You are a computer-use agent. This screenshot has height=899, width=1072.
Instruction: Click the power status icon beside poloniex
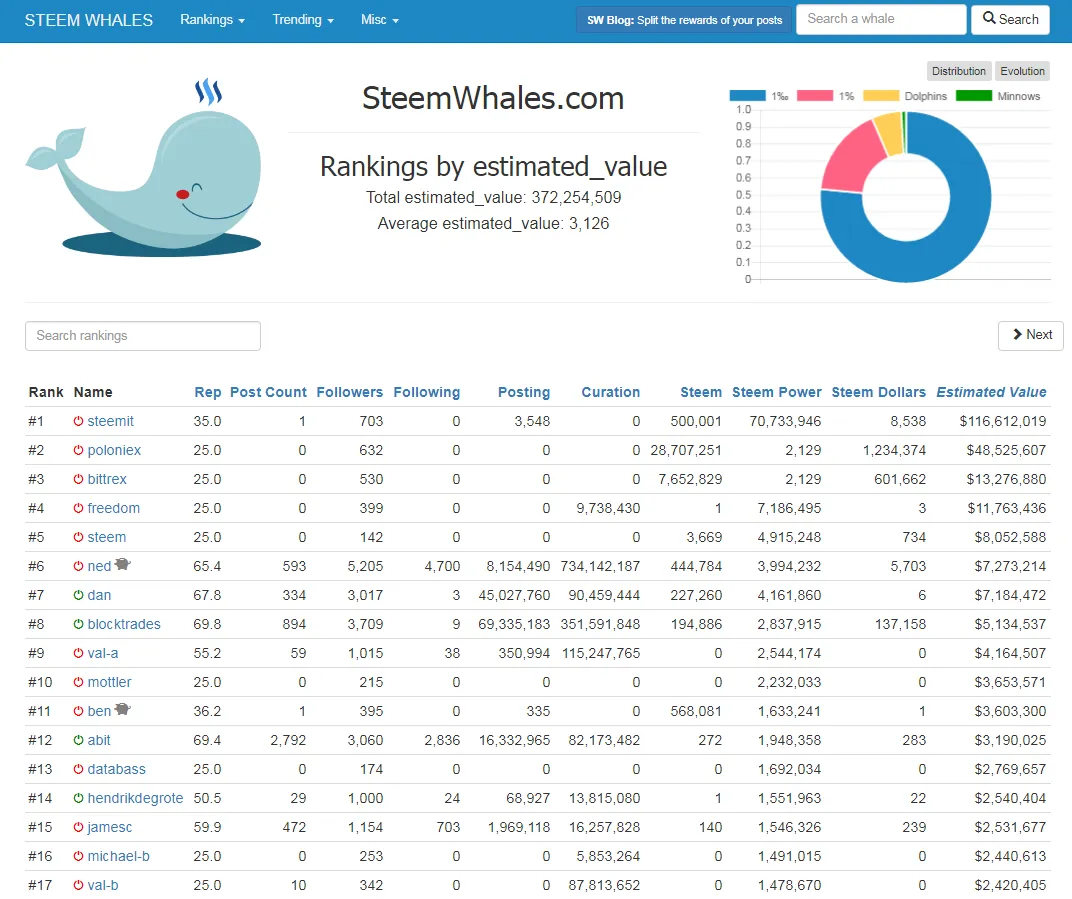click(79, 451)
